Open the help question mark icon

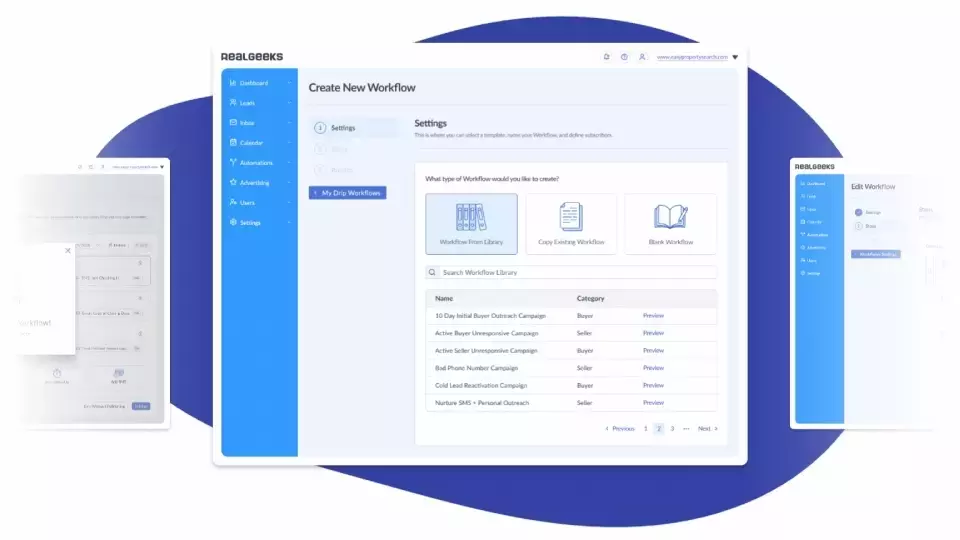click(x=624, y=57)
